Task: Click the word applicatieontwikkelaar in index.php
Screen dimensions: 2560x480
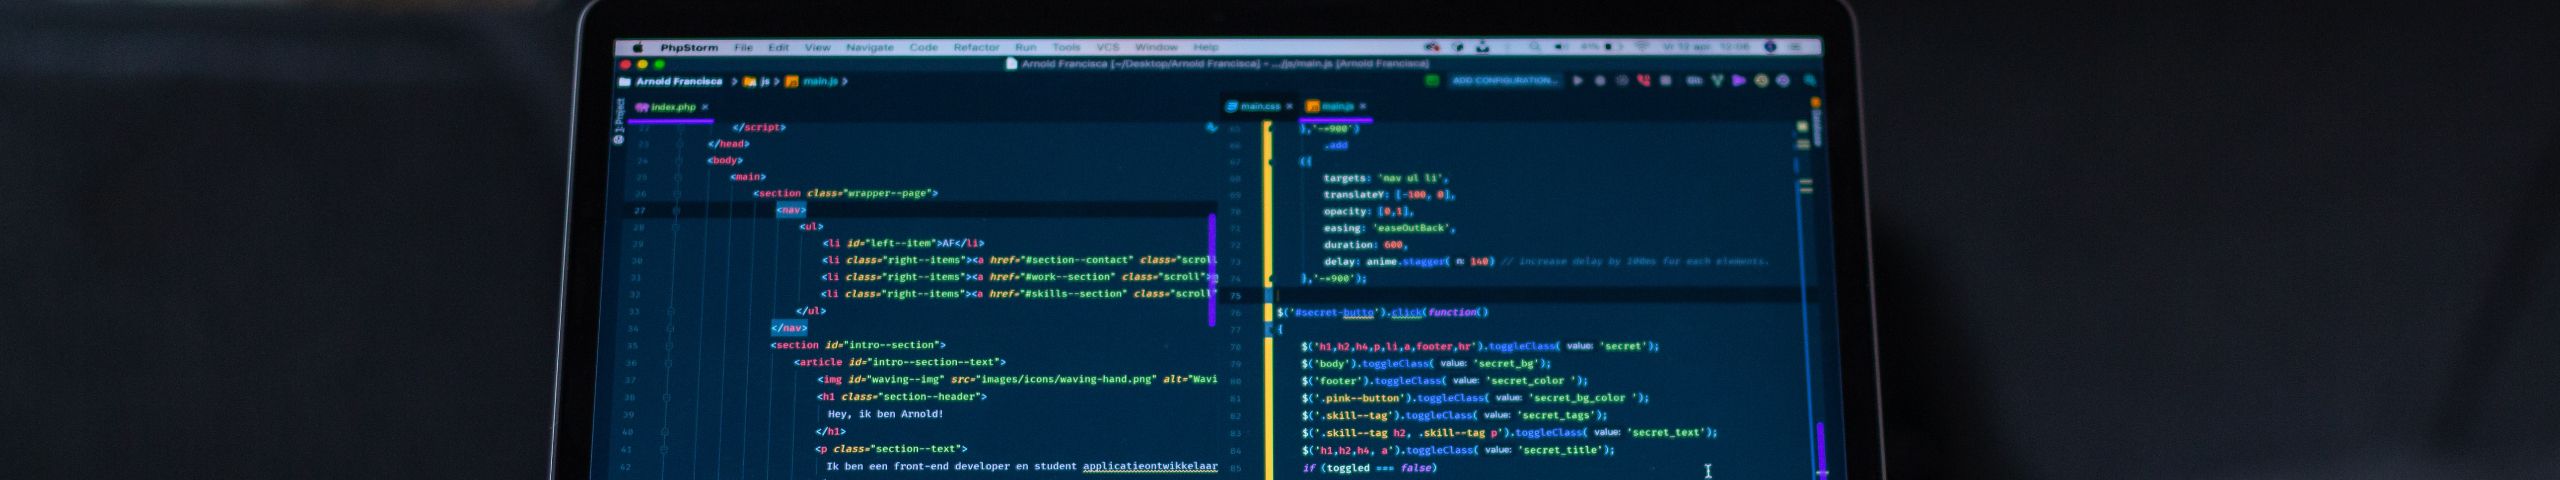Action: pyautogui.click(x=1150, y=466)
